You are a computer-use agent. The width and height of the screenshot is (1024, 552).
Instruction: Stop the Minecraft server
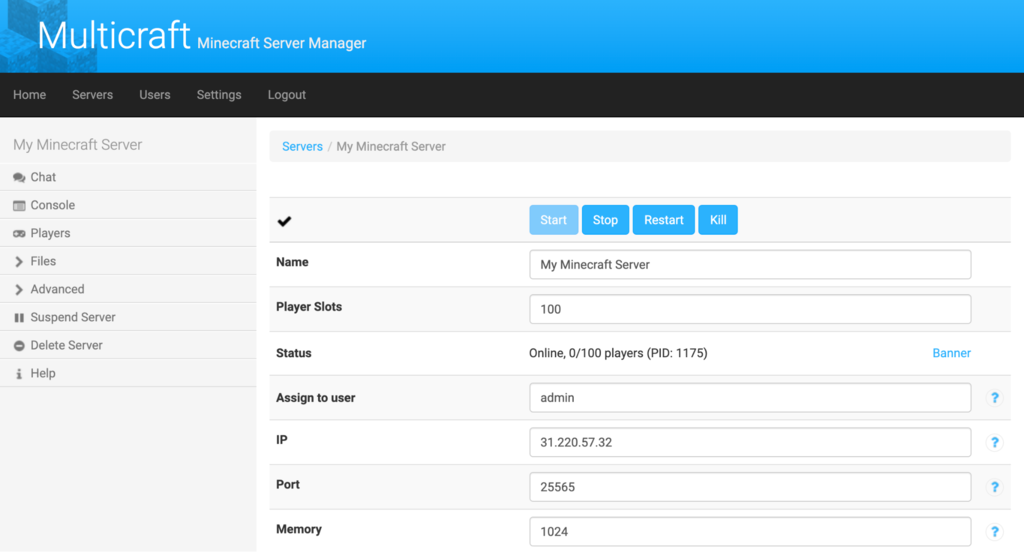tap(605, 220)
